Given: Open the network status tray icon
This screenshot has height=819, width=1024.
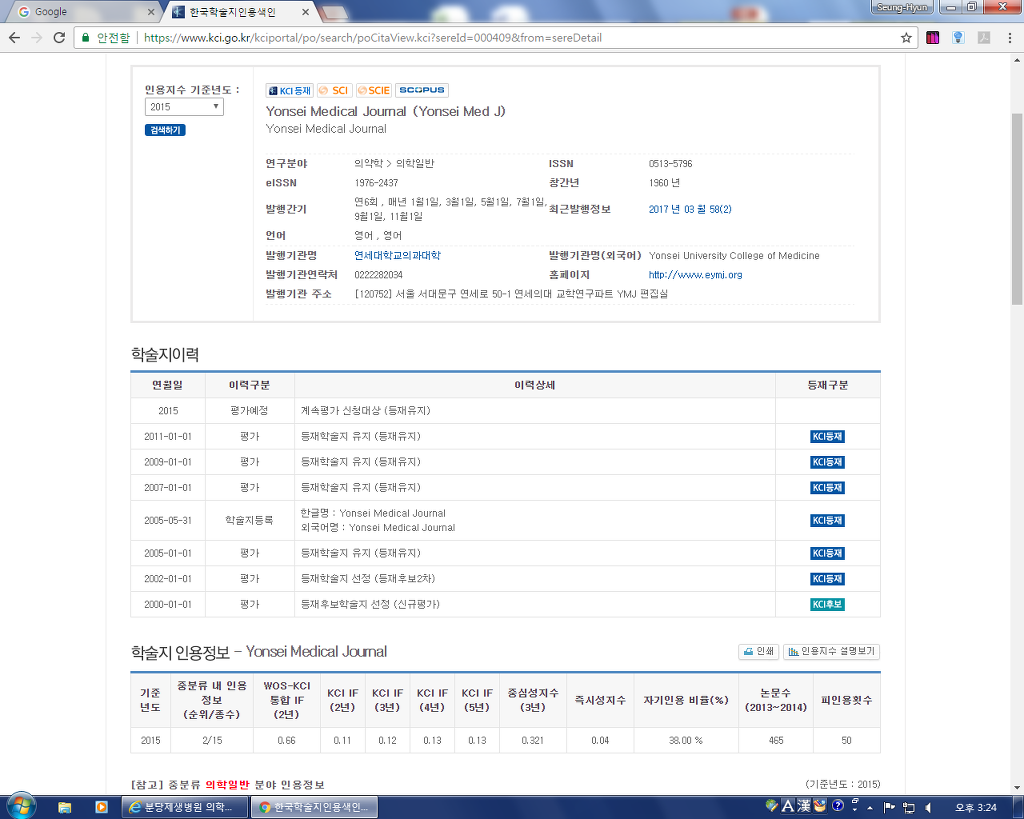Looking at the screenshot, I should click(x=908, y=807).
